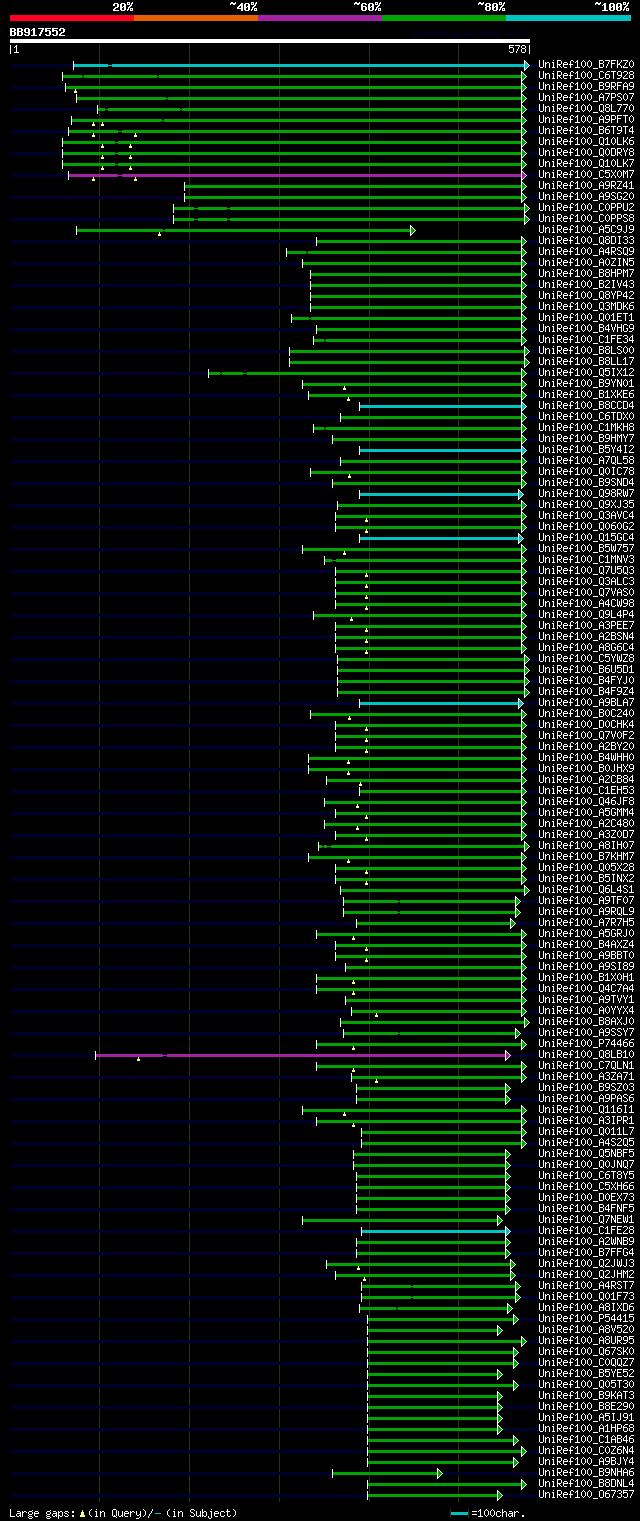Click the alignment bar for Q7NEW1
This screenshot has width=640, height=1521.
(403, 1219)
